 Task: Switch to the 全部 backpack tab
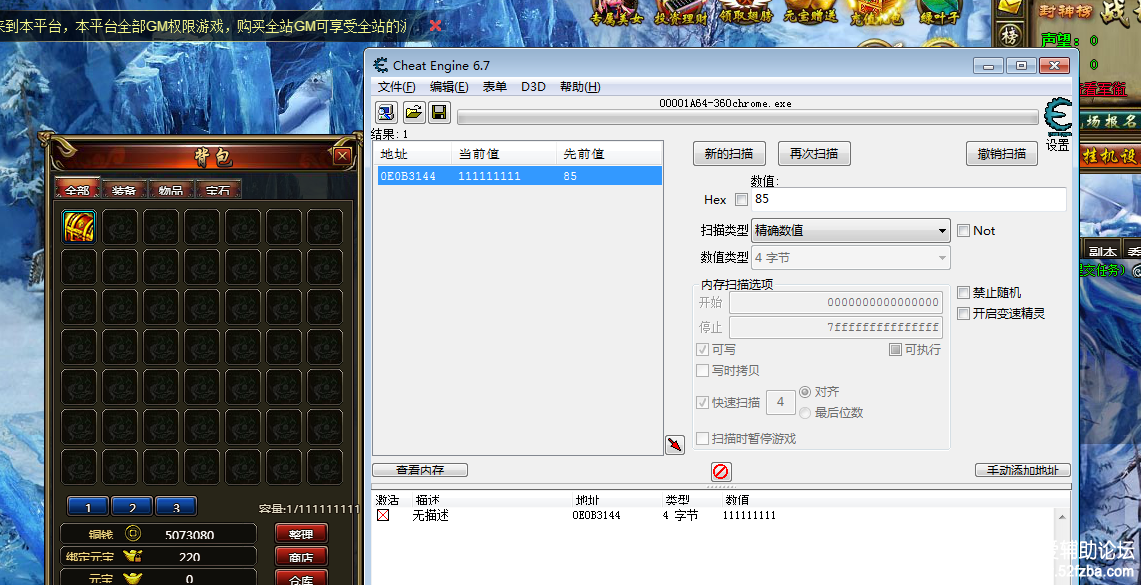(x=76, y=189)
